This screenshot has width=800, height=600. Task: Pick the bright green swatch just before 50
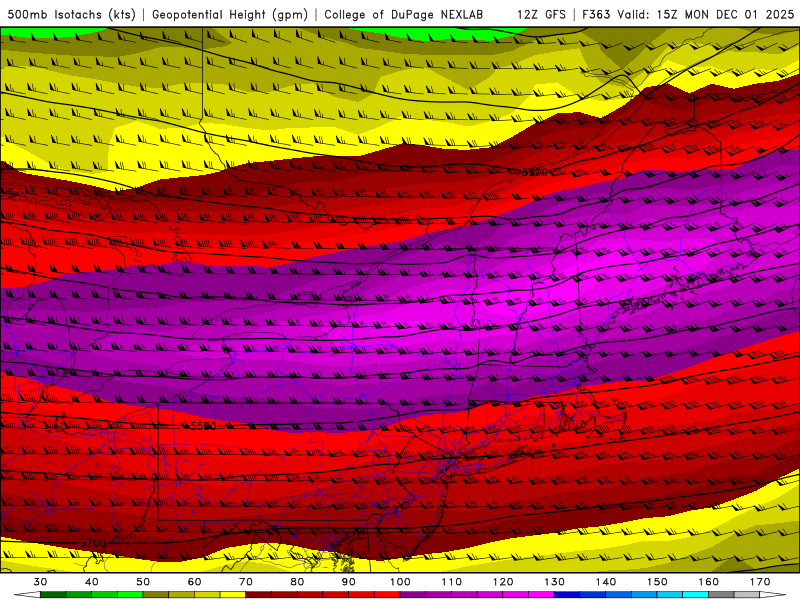(x=130, y=595)
